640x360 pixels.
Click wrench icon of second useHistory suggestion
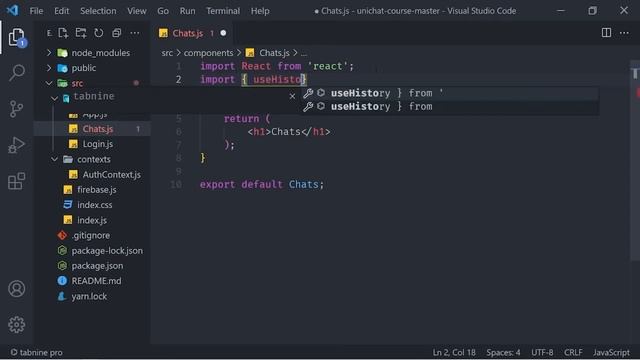pyautogui.click(x=308, y=107)
